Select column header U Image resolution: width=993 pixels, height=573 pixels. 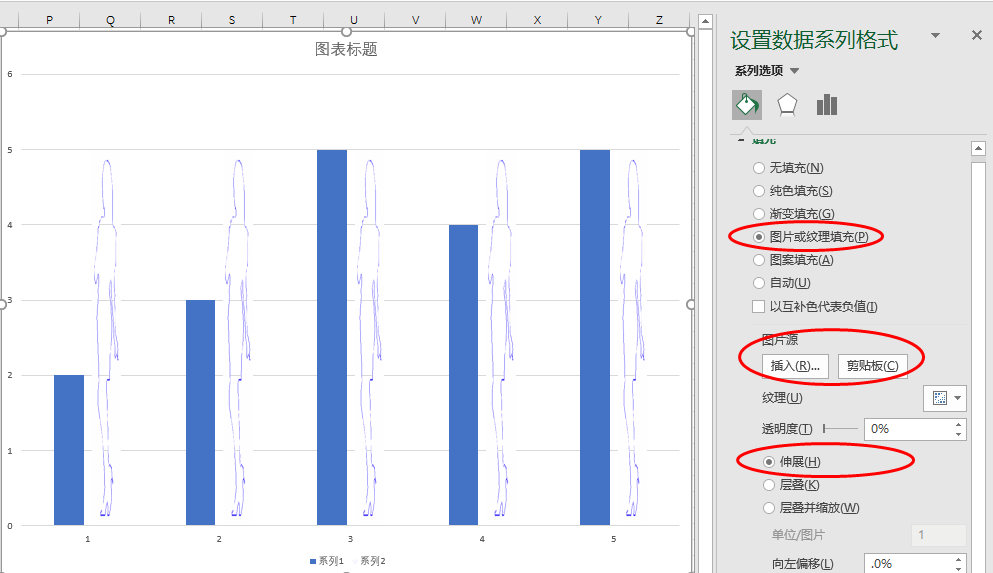point(354,20)
